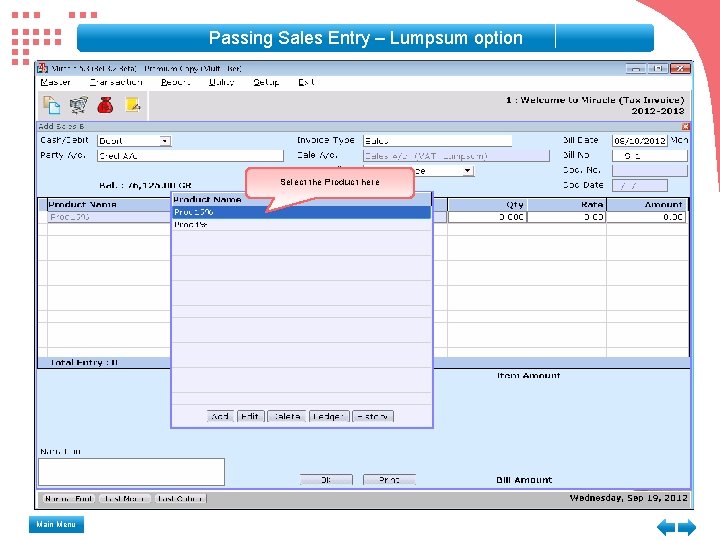Screen dimensions: 720x540
Task: Click the Invoice Type field
Action: click(x=437, y=141)
